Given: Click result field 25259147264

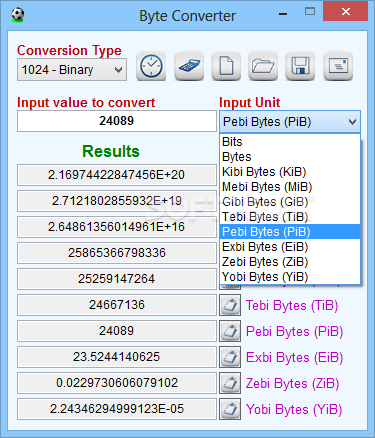Looking at the screenshot, I should 117,279.
